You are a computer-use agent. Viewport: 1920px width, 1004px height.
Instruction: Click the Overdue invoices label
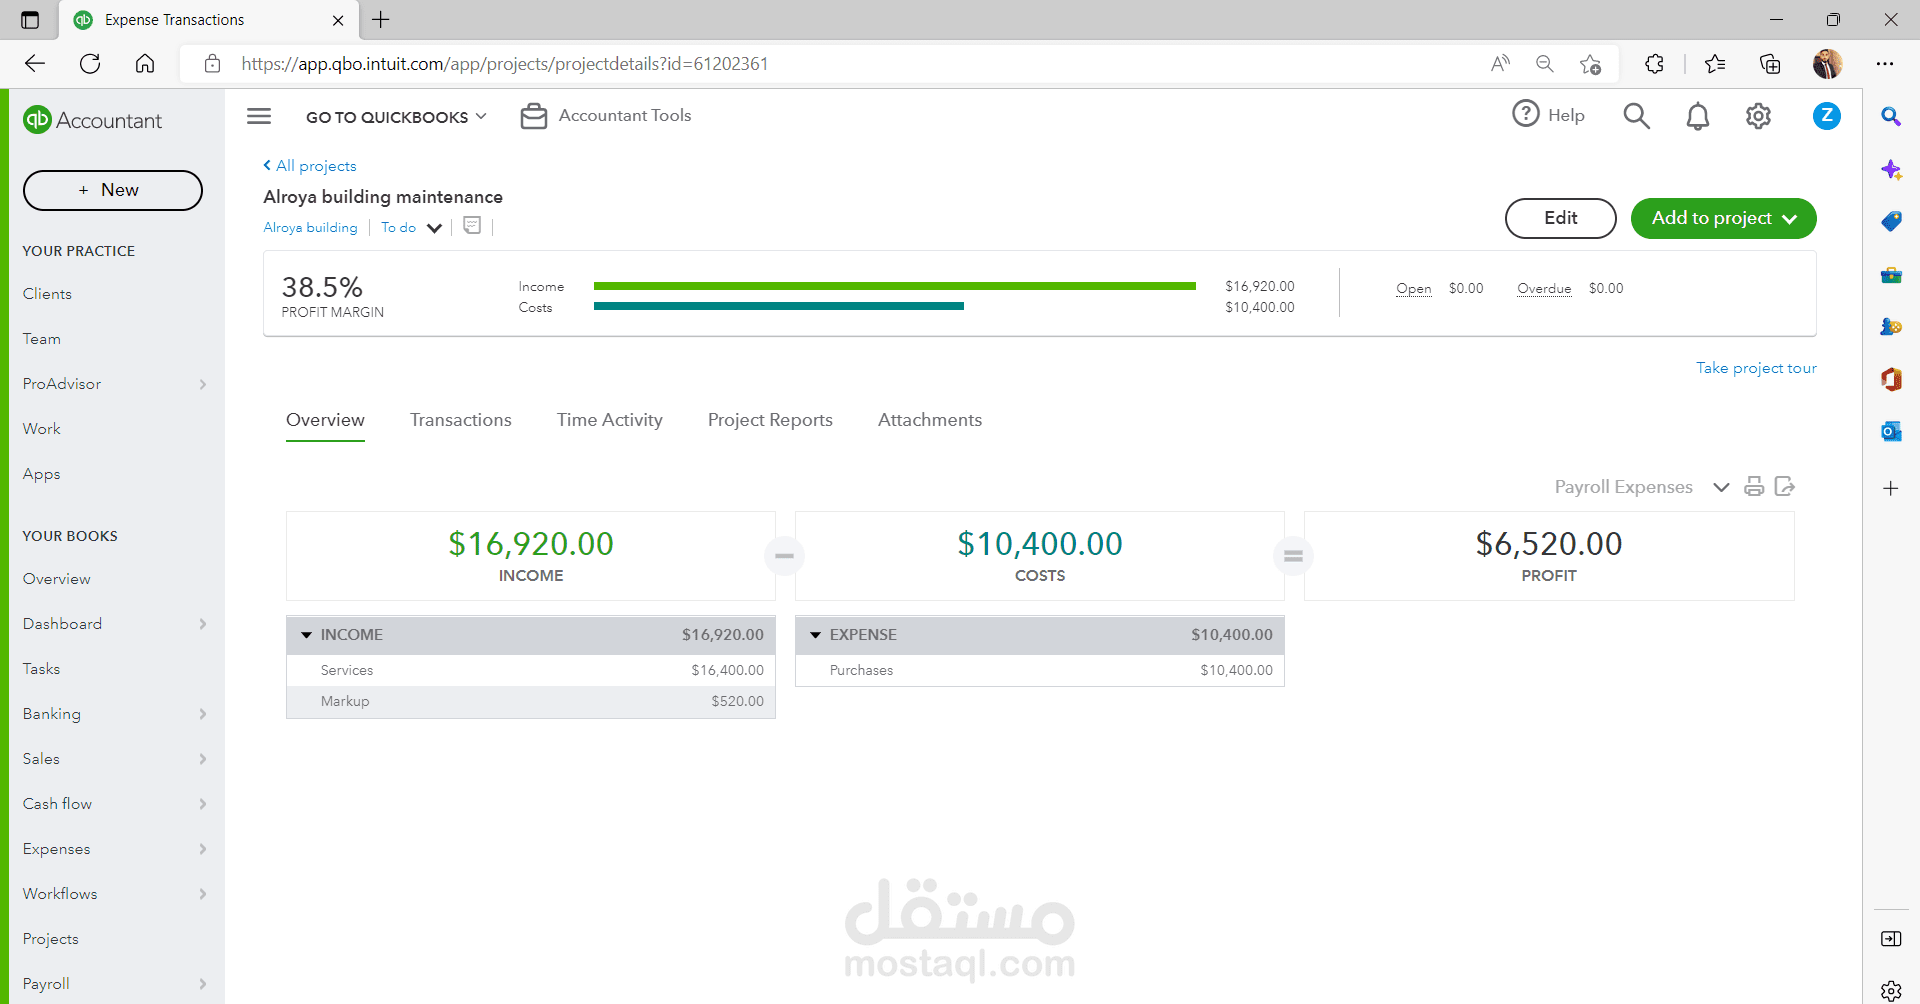click(1544, 288)
